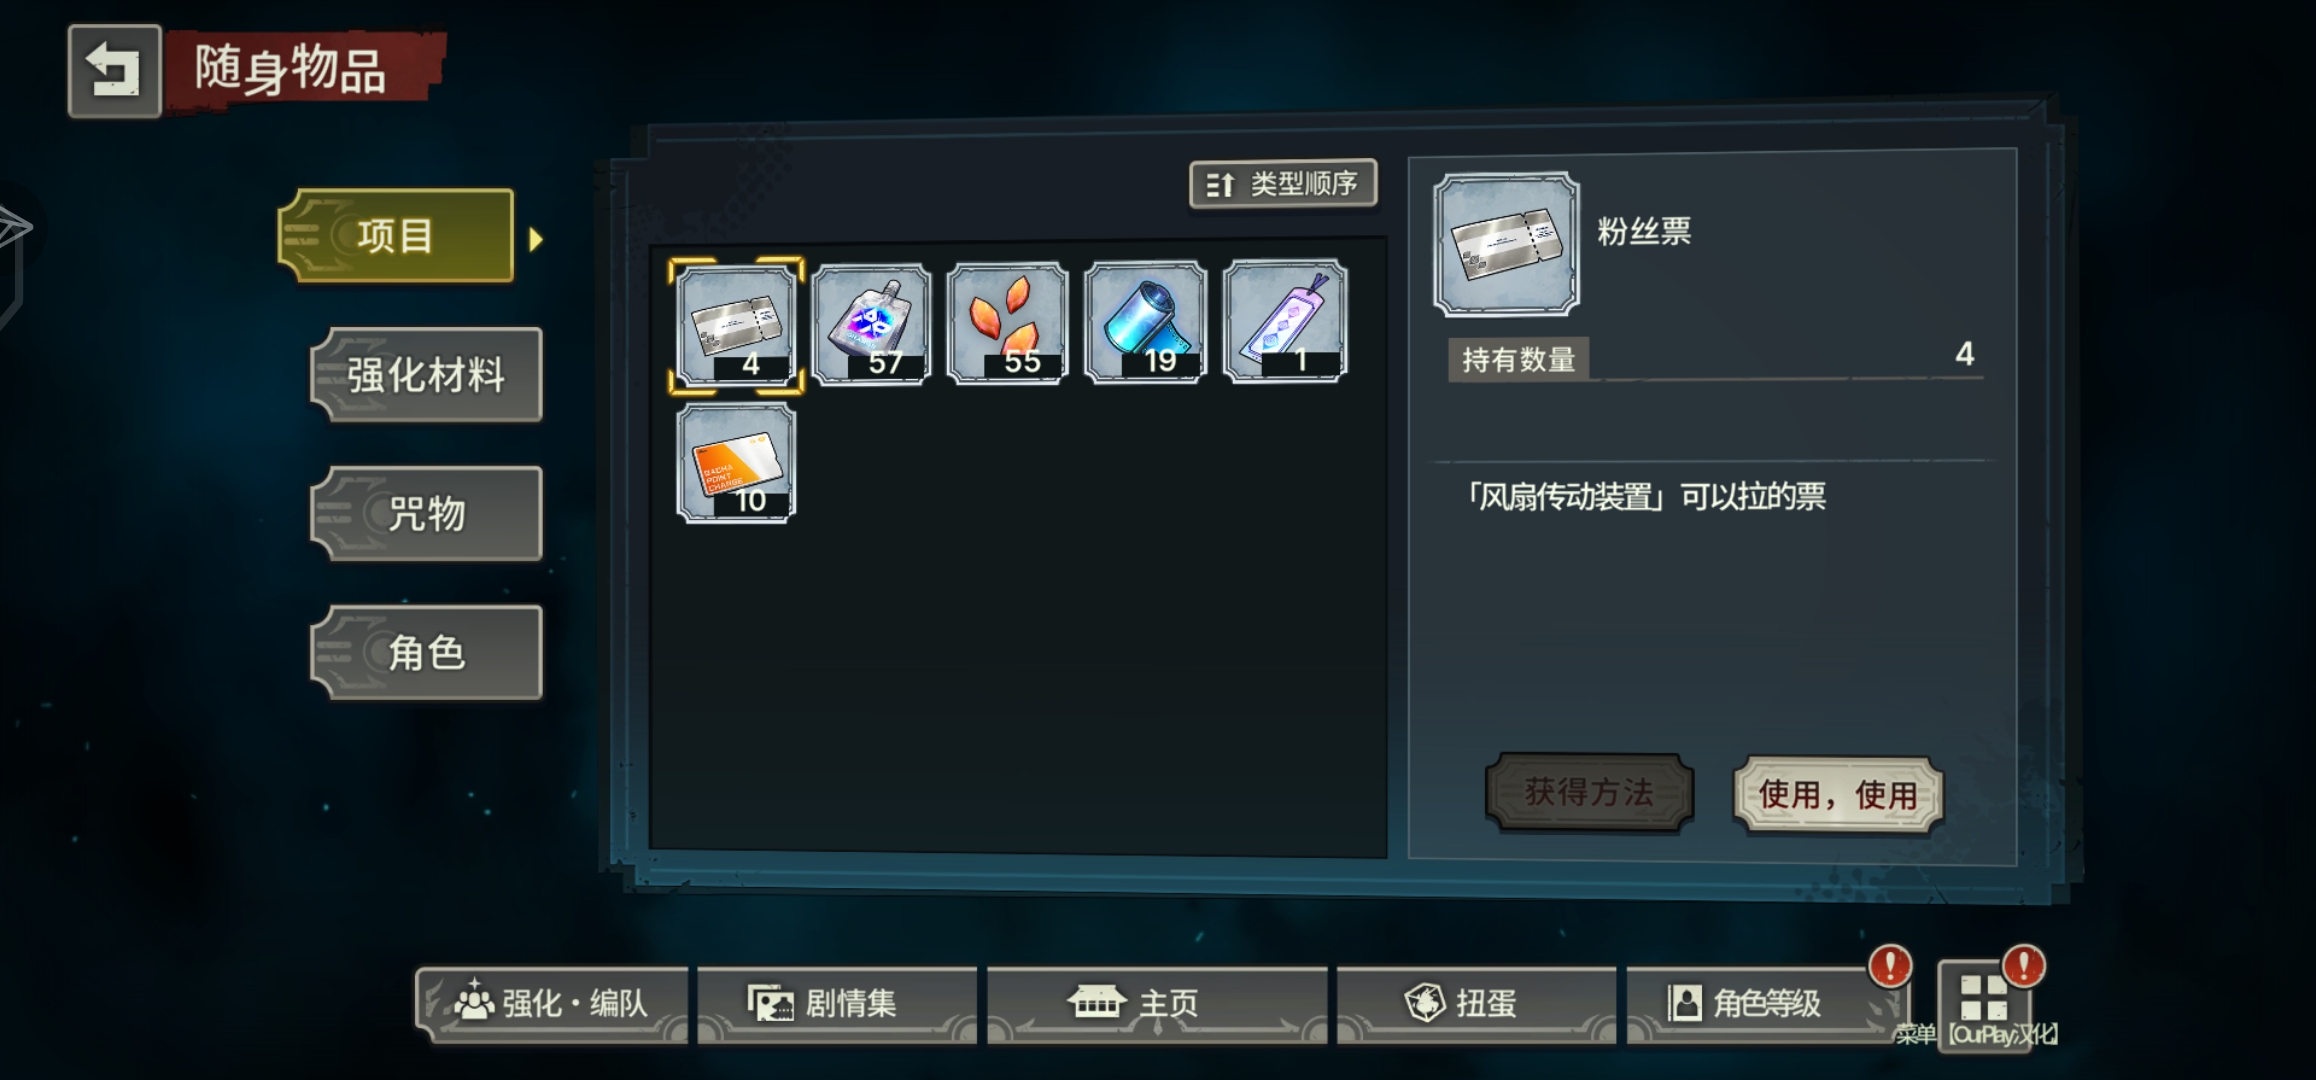
Task: Select the fan ticket item with count 4
Action: coord(736,325)
